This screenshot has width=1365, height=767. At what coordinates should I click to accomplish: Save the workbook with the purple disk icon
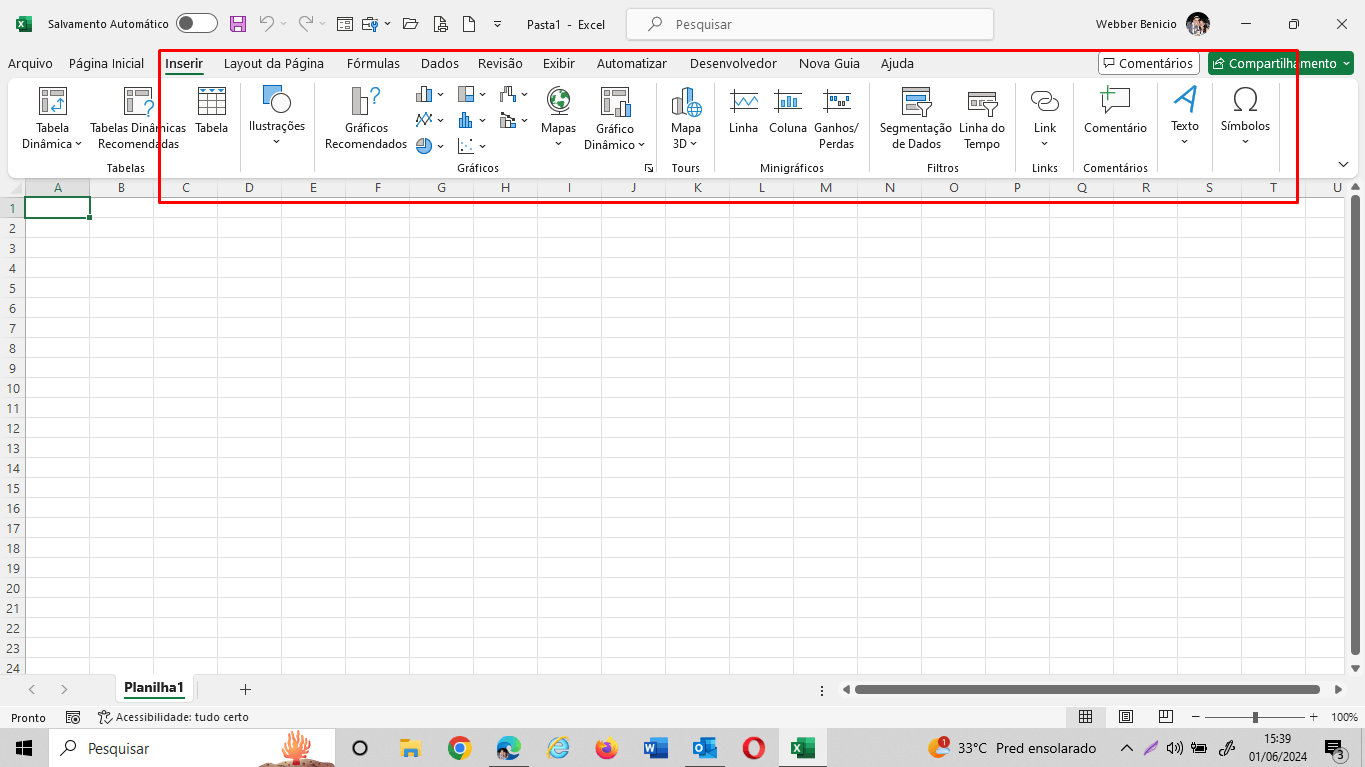click(238, 24)
